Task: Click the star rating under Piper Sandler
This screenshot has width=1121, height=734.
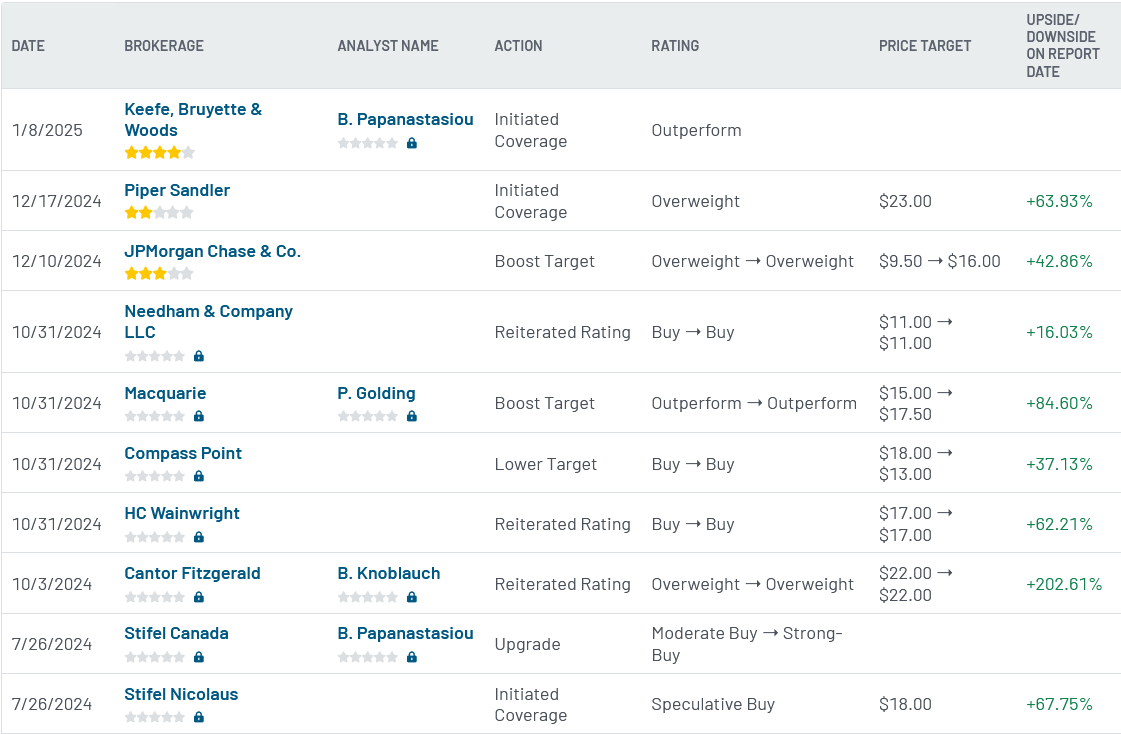Action: tap(159, 212)
